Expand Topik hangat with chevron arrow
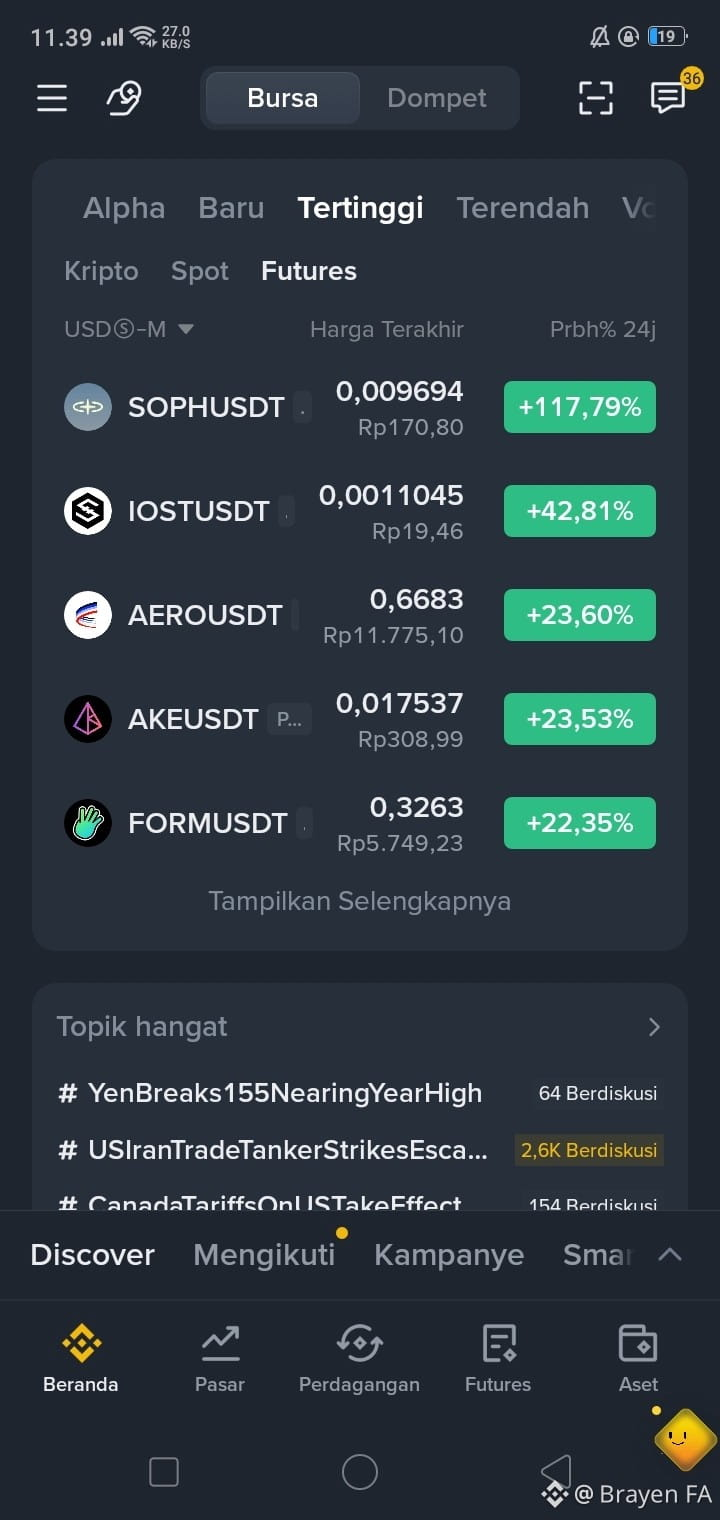The image size is (720, 1520). [654, 1027]
